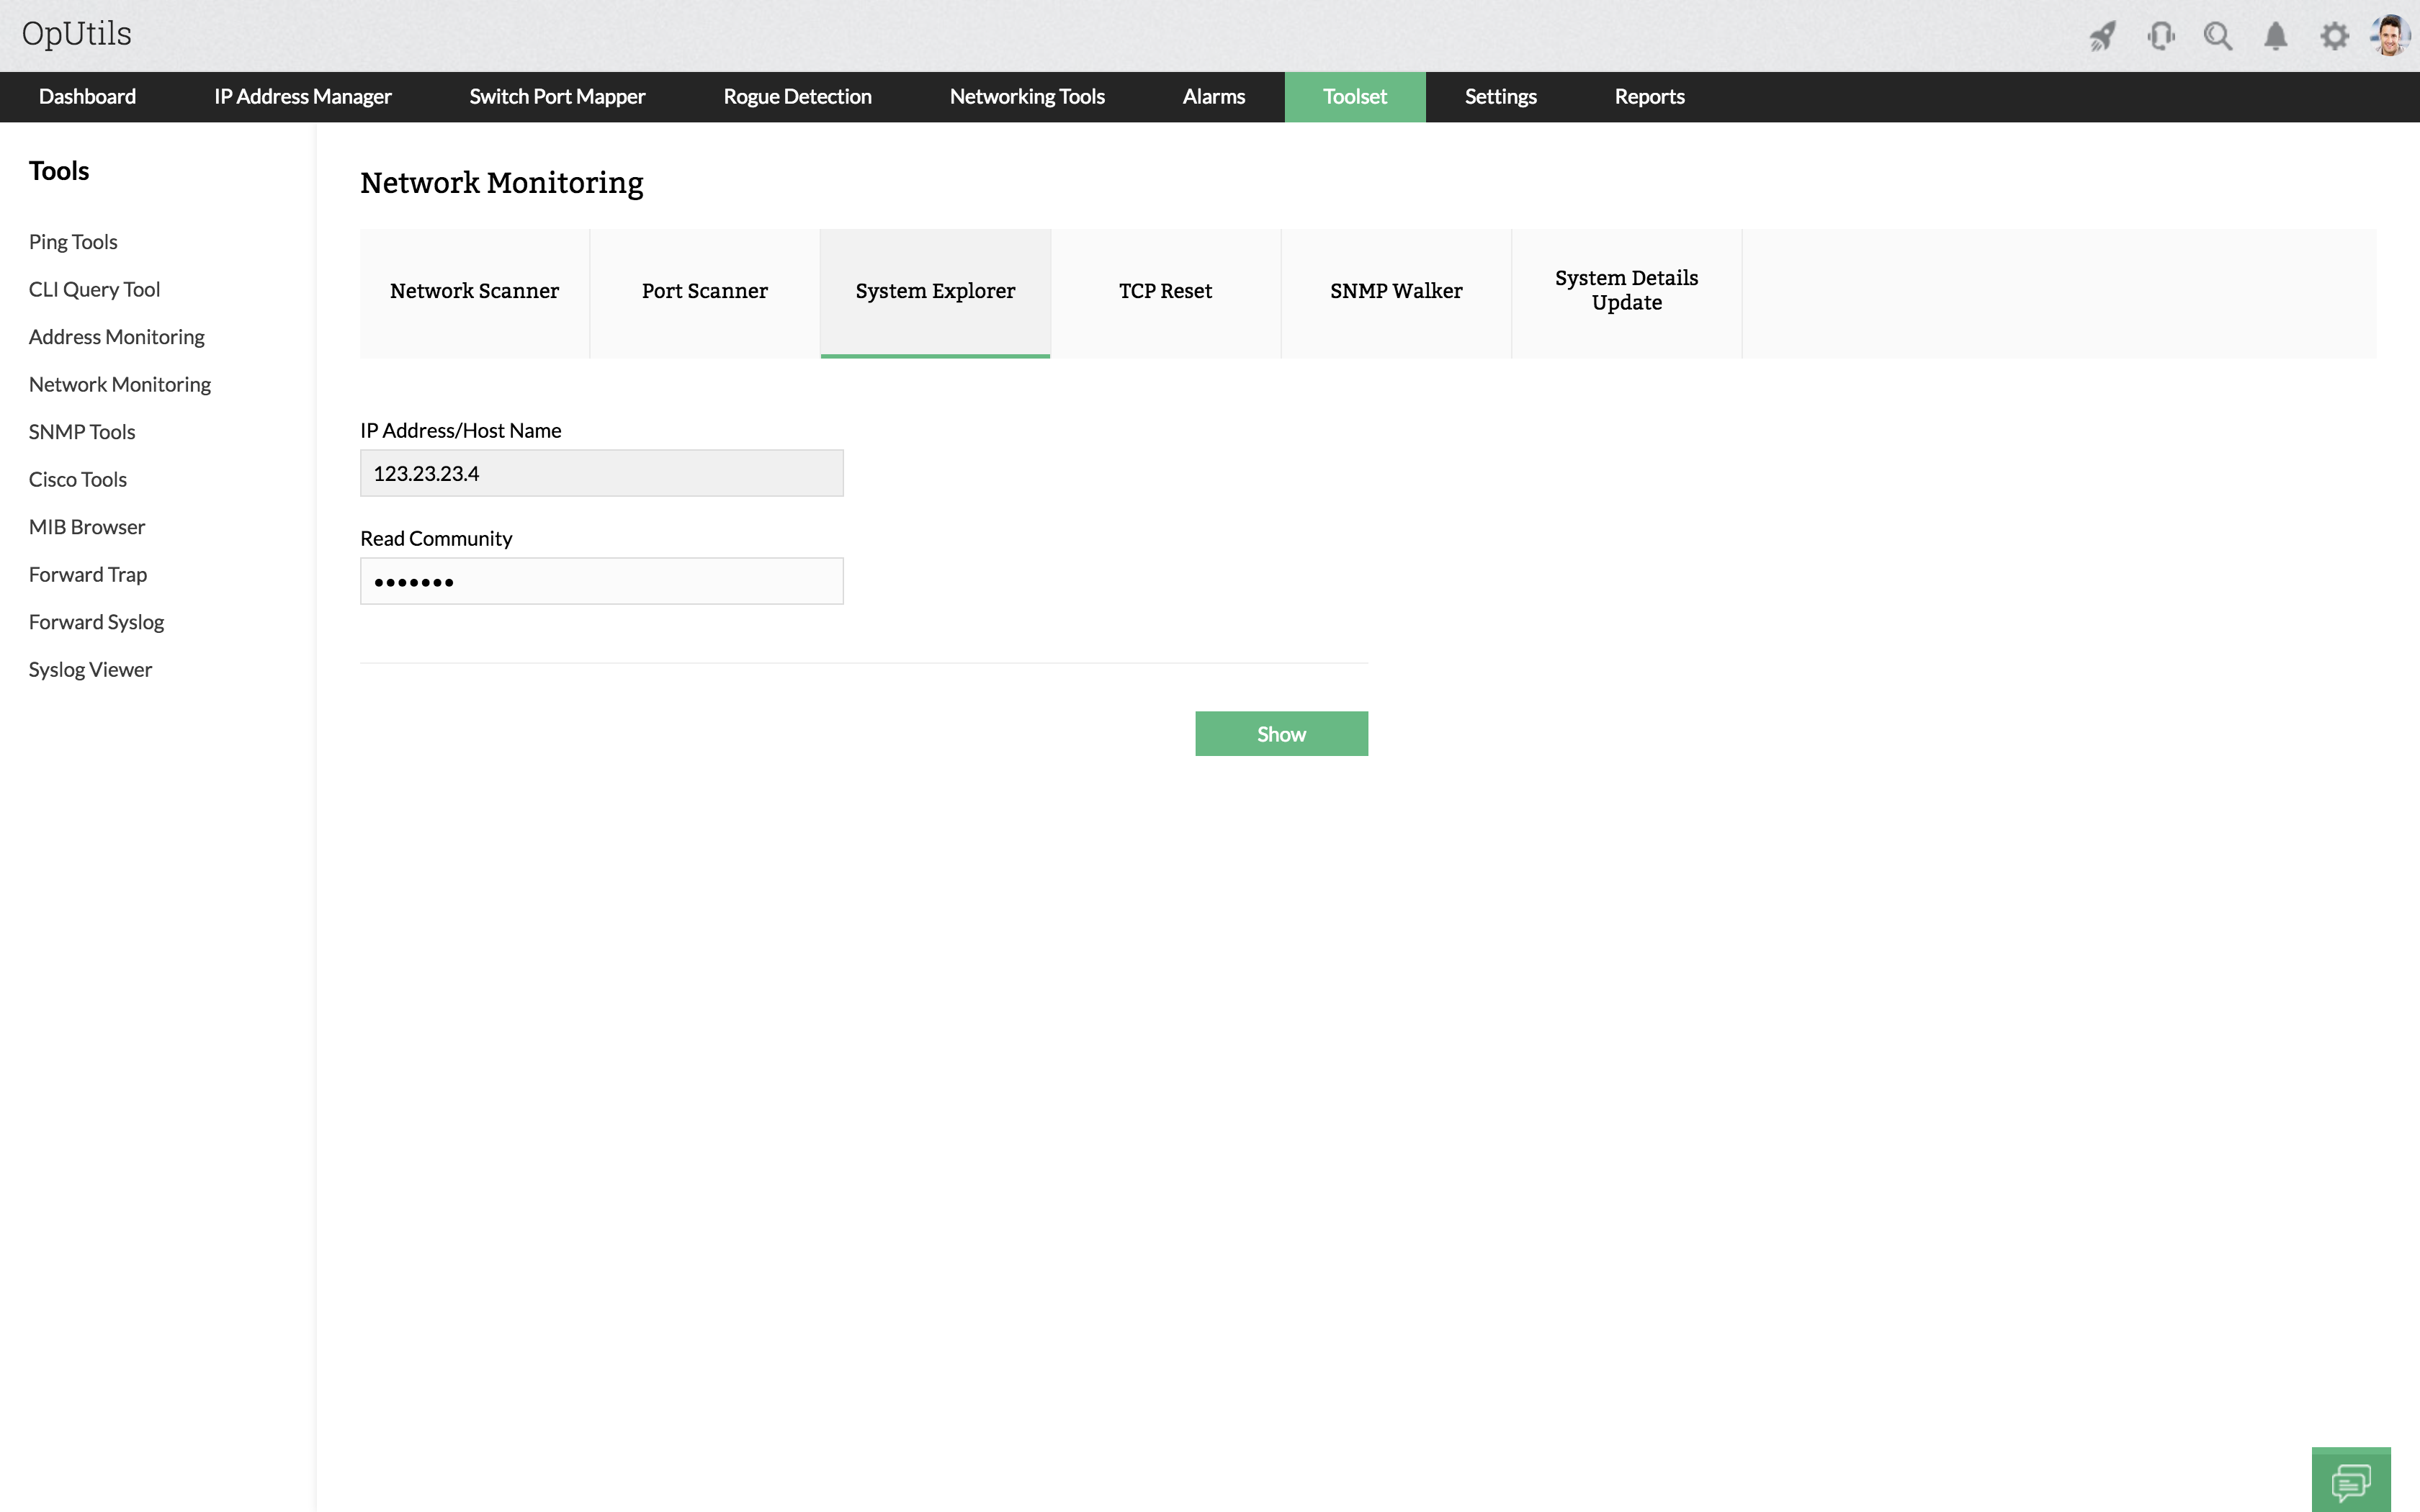Open the Rogue Detection menu
Viewport: 2420px width, 1512px height.
tap(797, 97)
